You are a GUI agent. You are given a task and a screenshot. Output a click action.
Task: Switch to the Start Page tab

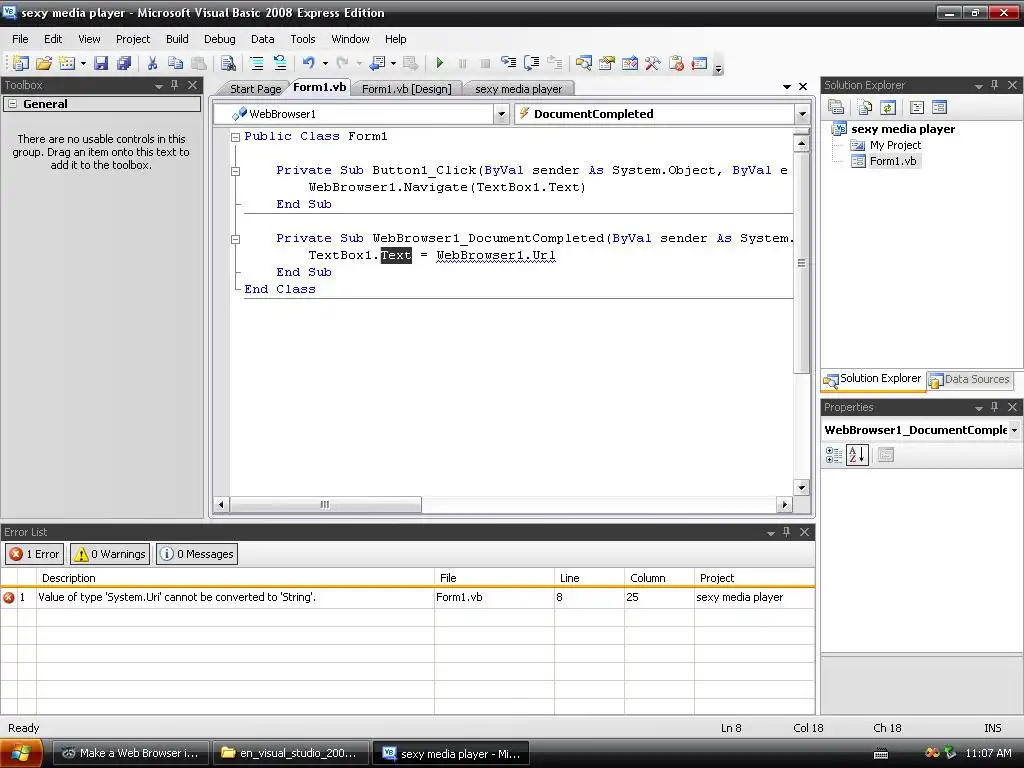255,89
